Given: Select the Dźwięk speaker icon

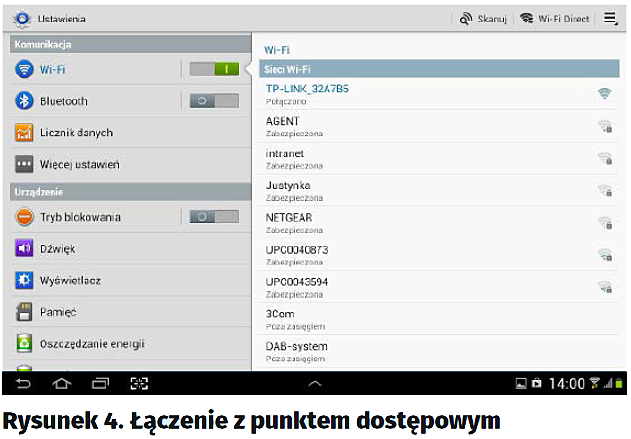Looking at the screenshot, I should point(24,248).
